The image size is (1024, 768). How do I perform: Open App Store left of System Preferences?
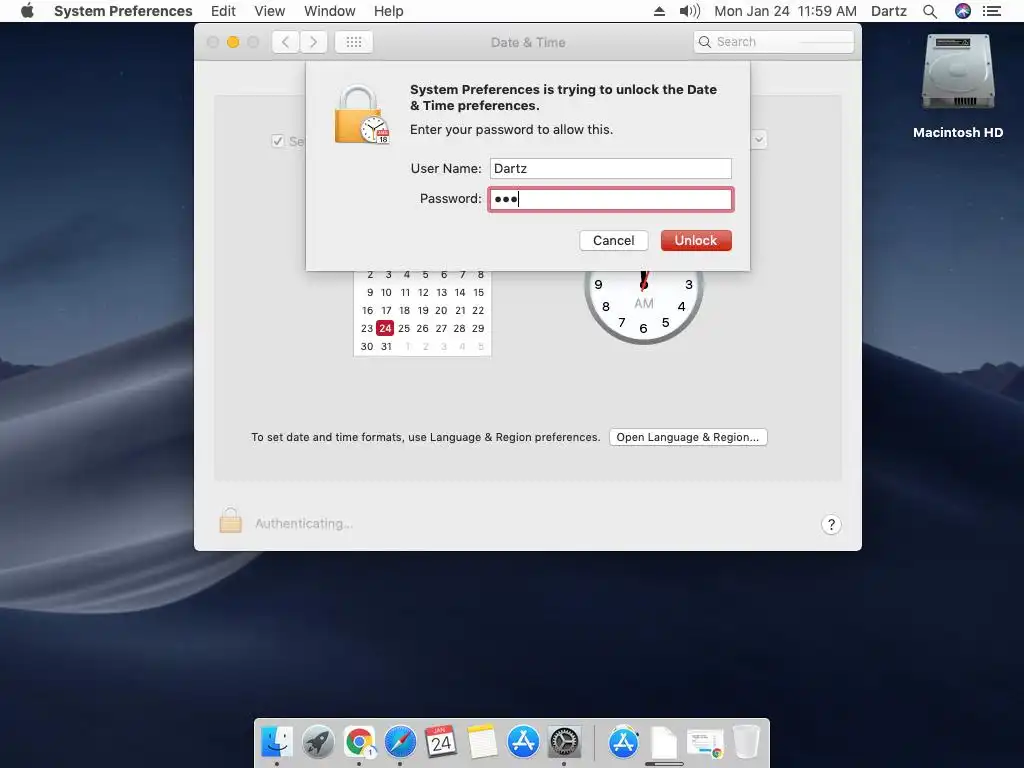(x=523, y=743)
